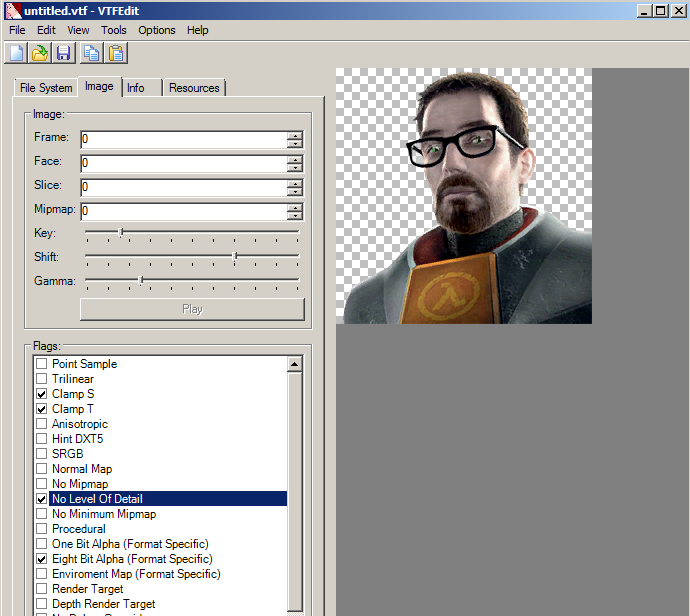The height and width of the screenshot is (616, 690).
Task: Click the Shift slider handle
Action: pyautogui.click(x=235, y=257)
